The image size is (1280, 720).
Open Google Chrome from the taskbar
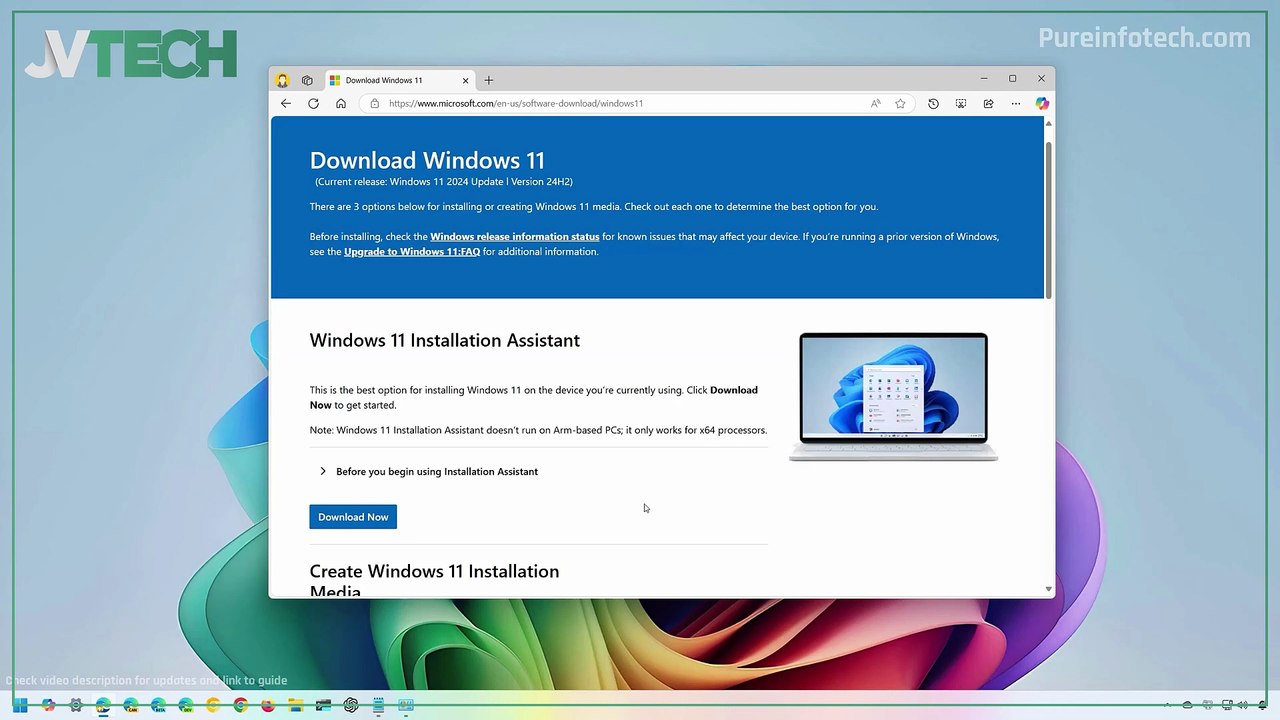240,705
